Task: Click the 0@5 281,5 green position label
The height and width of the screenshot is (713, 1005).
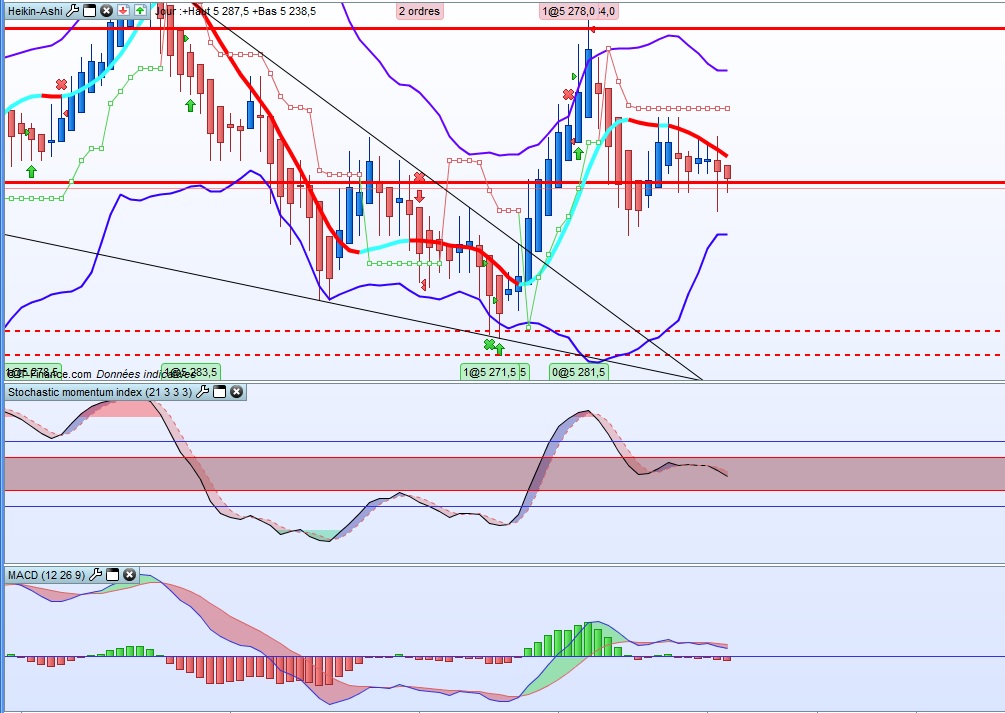Action: click(x=579, y=372)
